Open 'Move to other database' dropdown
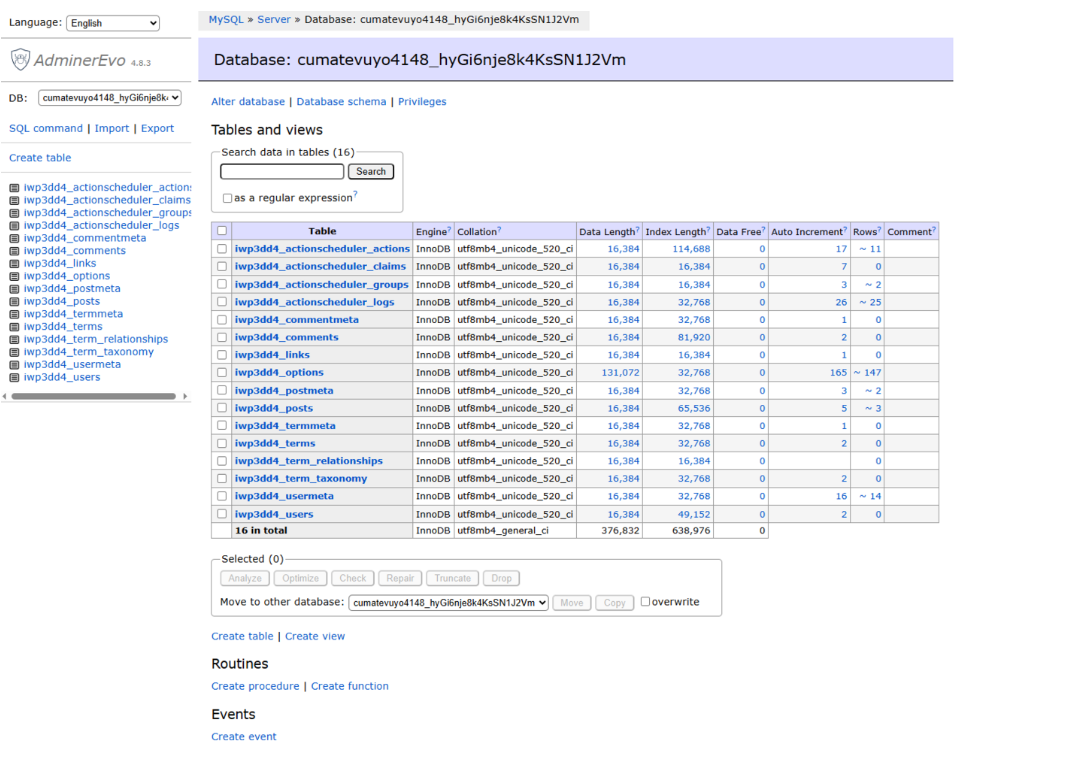Image resolution: width=1070 pixels, height=758 pixels. [448, 602]
